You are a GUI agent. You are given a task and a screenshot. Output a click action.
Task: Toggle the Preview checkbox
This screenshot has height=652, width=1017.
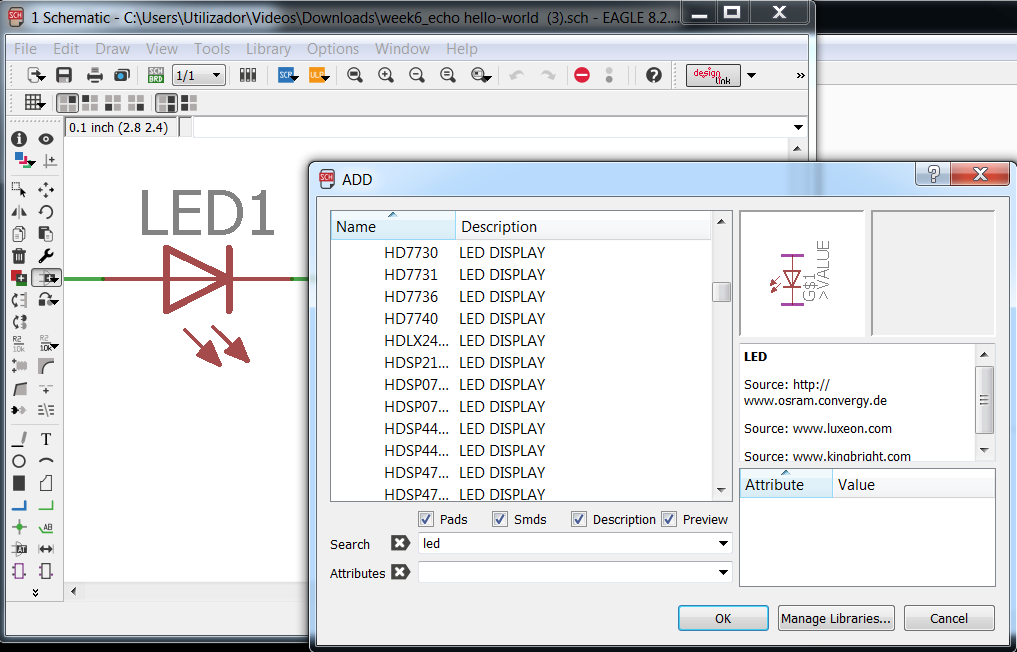point(669,519)
